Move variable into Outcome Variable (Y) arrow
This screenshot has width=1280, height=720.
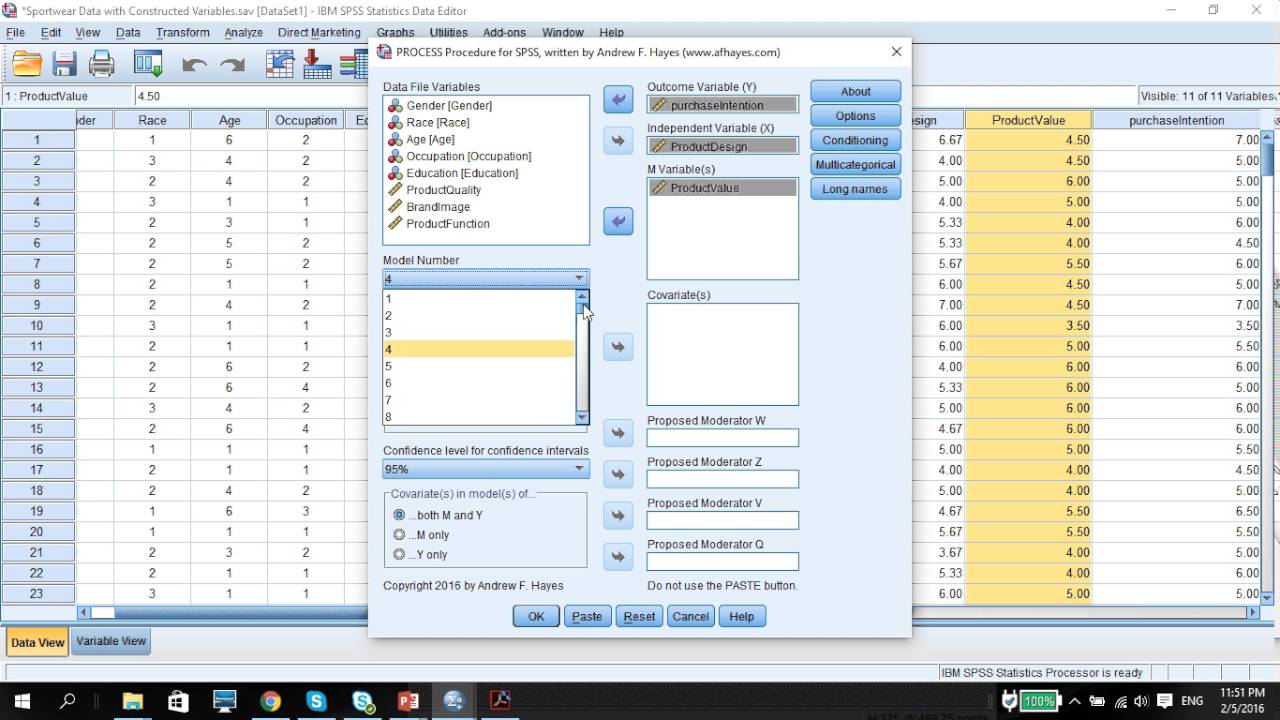click(x=618, y=99)
